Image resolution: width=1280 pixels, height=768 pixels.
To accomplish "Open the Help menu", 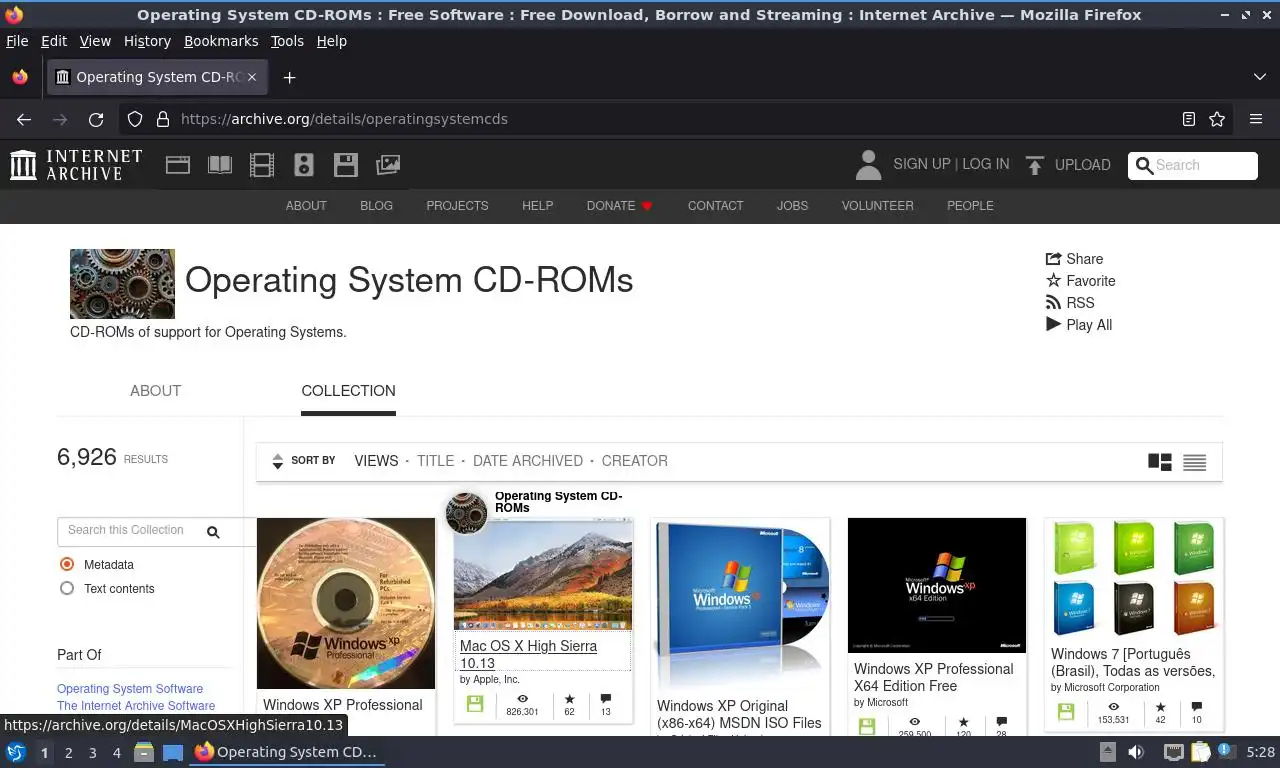I will (x=332, y=41).
